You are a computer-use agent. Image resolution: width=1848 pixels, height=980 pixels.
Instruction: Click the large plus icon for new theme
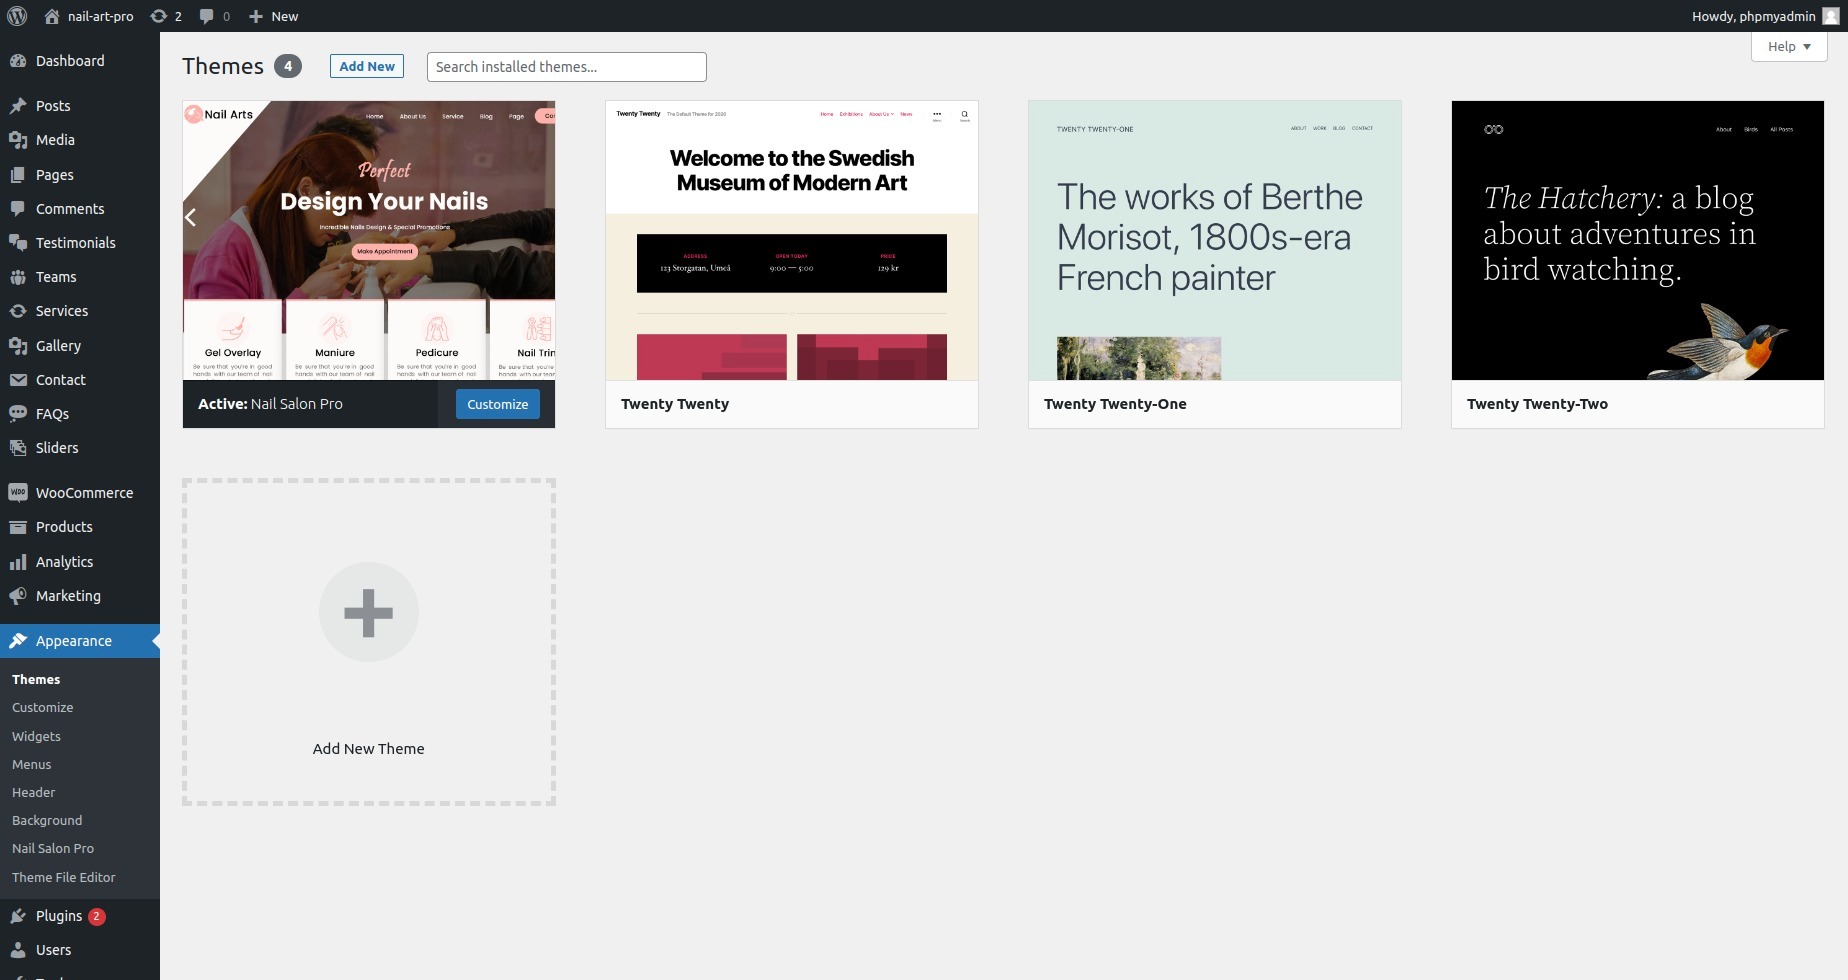tap(368, 613)
